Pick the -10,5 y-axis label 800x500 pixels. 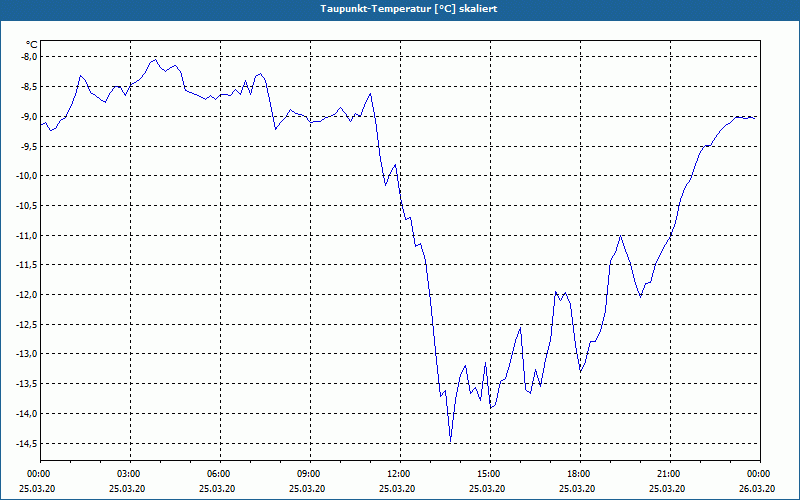27,206
